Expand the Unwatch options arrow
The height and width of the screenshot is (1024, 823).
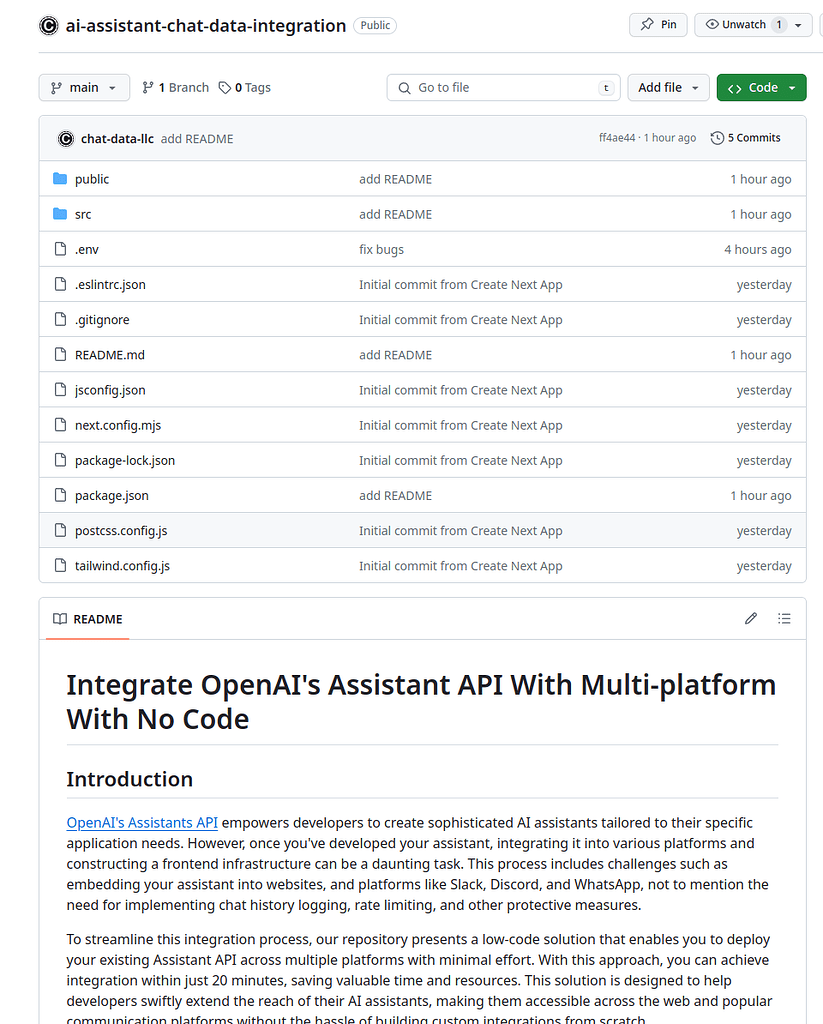coord(799,25)
